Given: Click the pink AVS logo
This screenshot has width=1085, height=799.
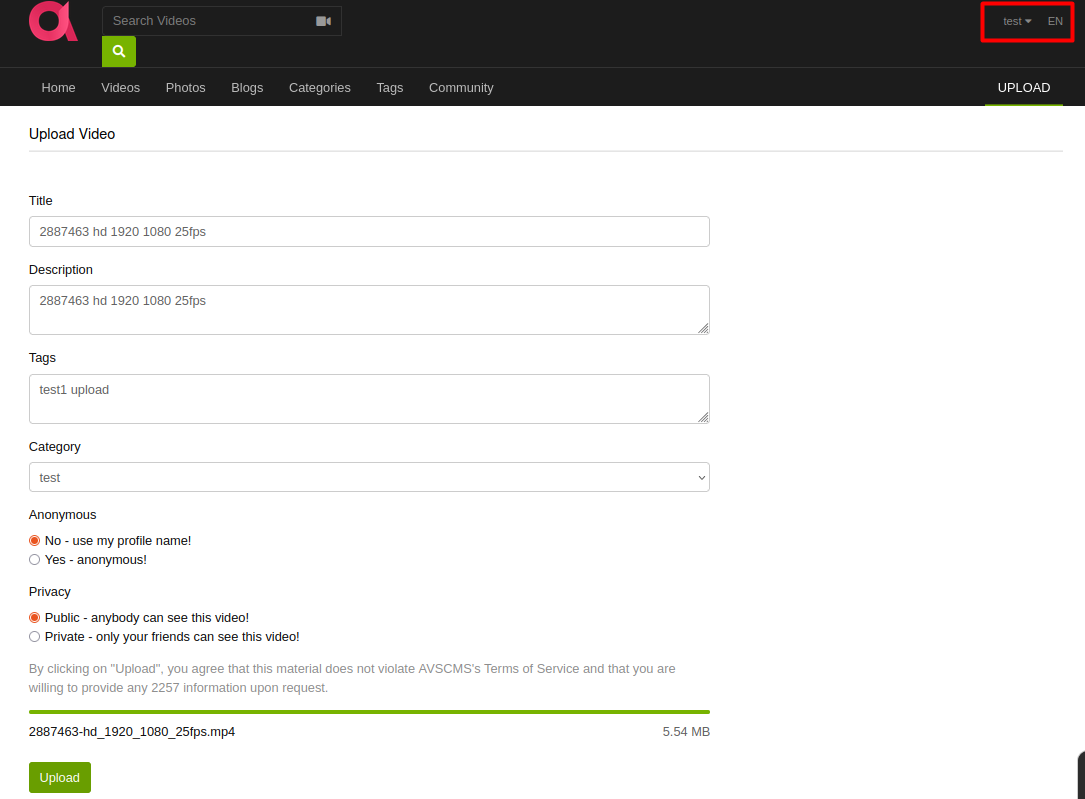Looking at the screenshot, I should 51,22.
